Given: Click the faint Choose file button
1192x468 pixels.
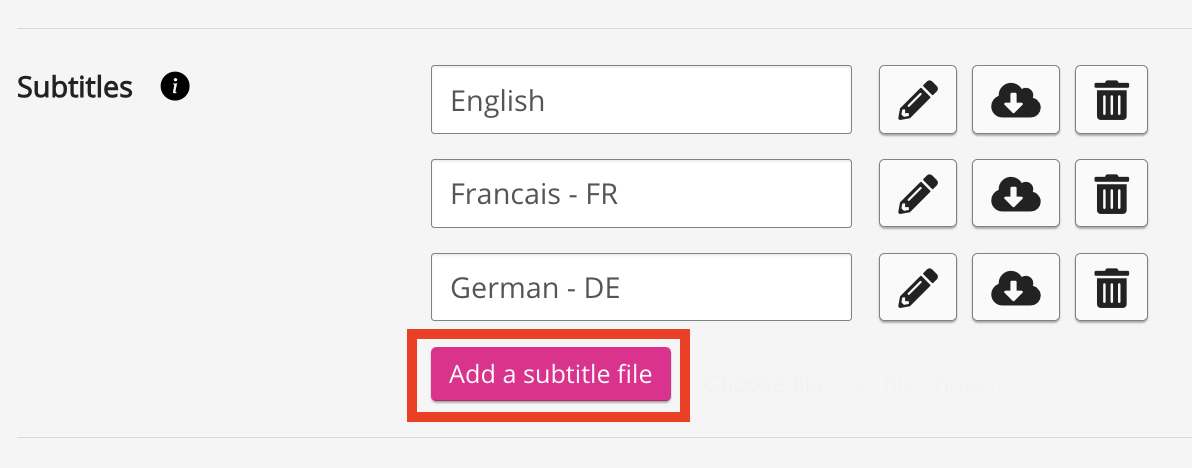Looking at the screenshot, I should [x=765, y=383].
